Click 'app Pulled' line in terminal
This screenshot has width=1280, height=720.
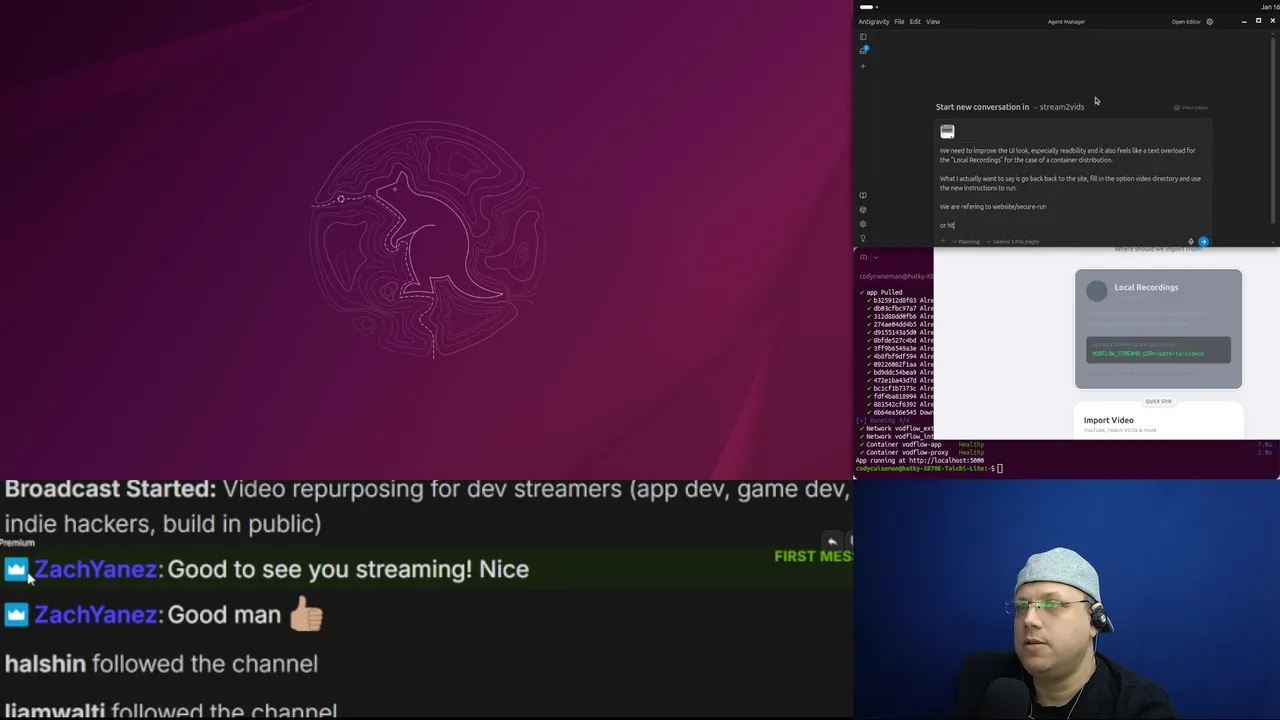[881, 292]
